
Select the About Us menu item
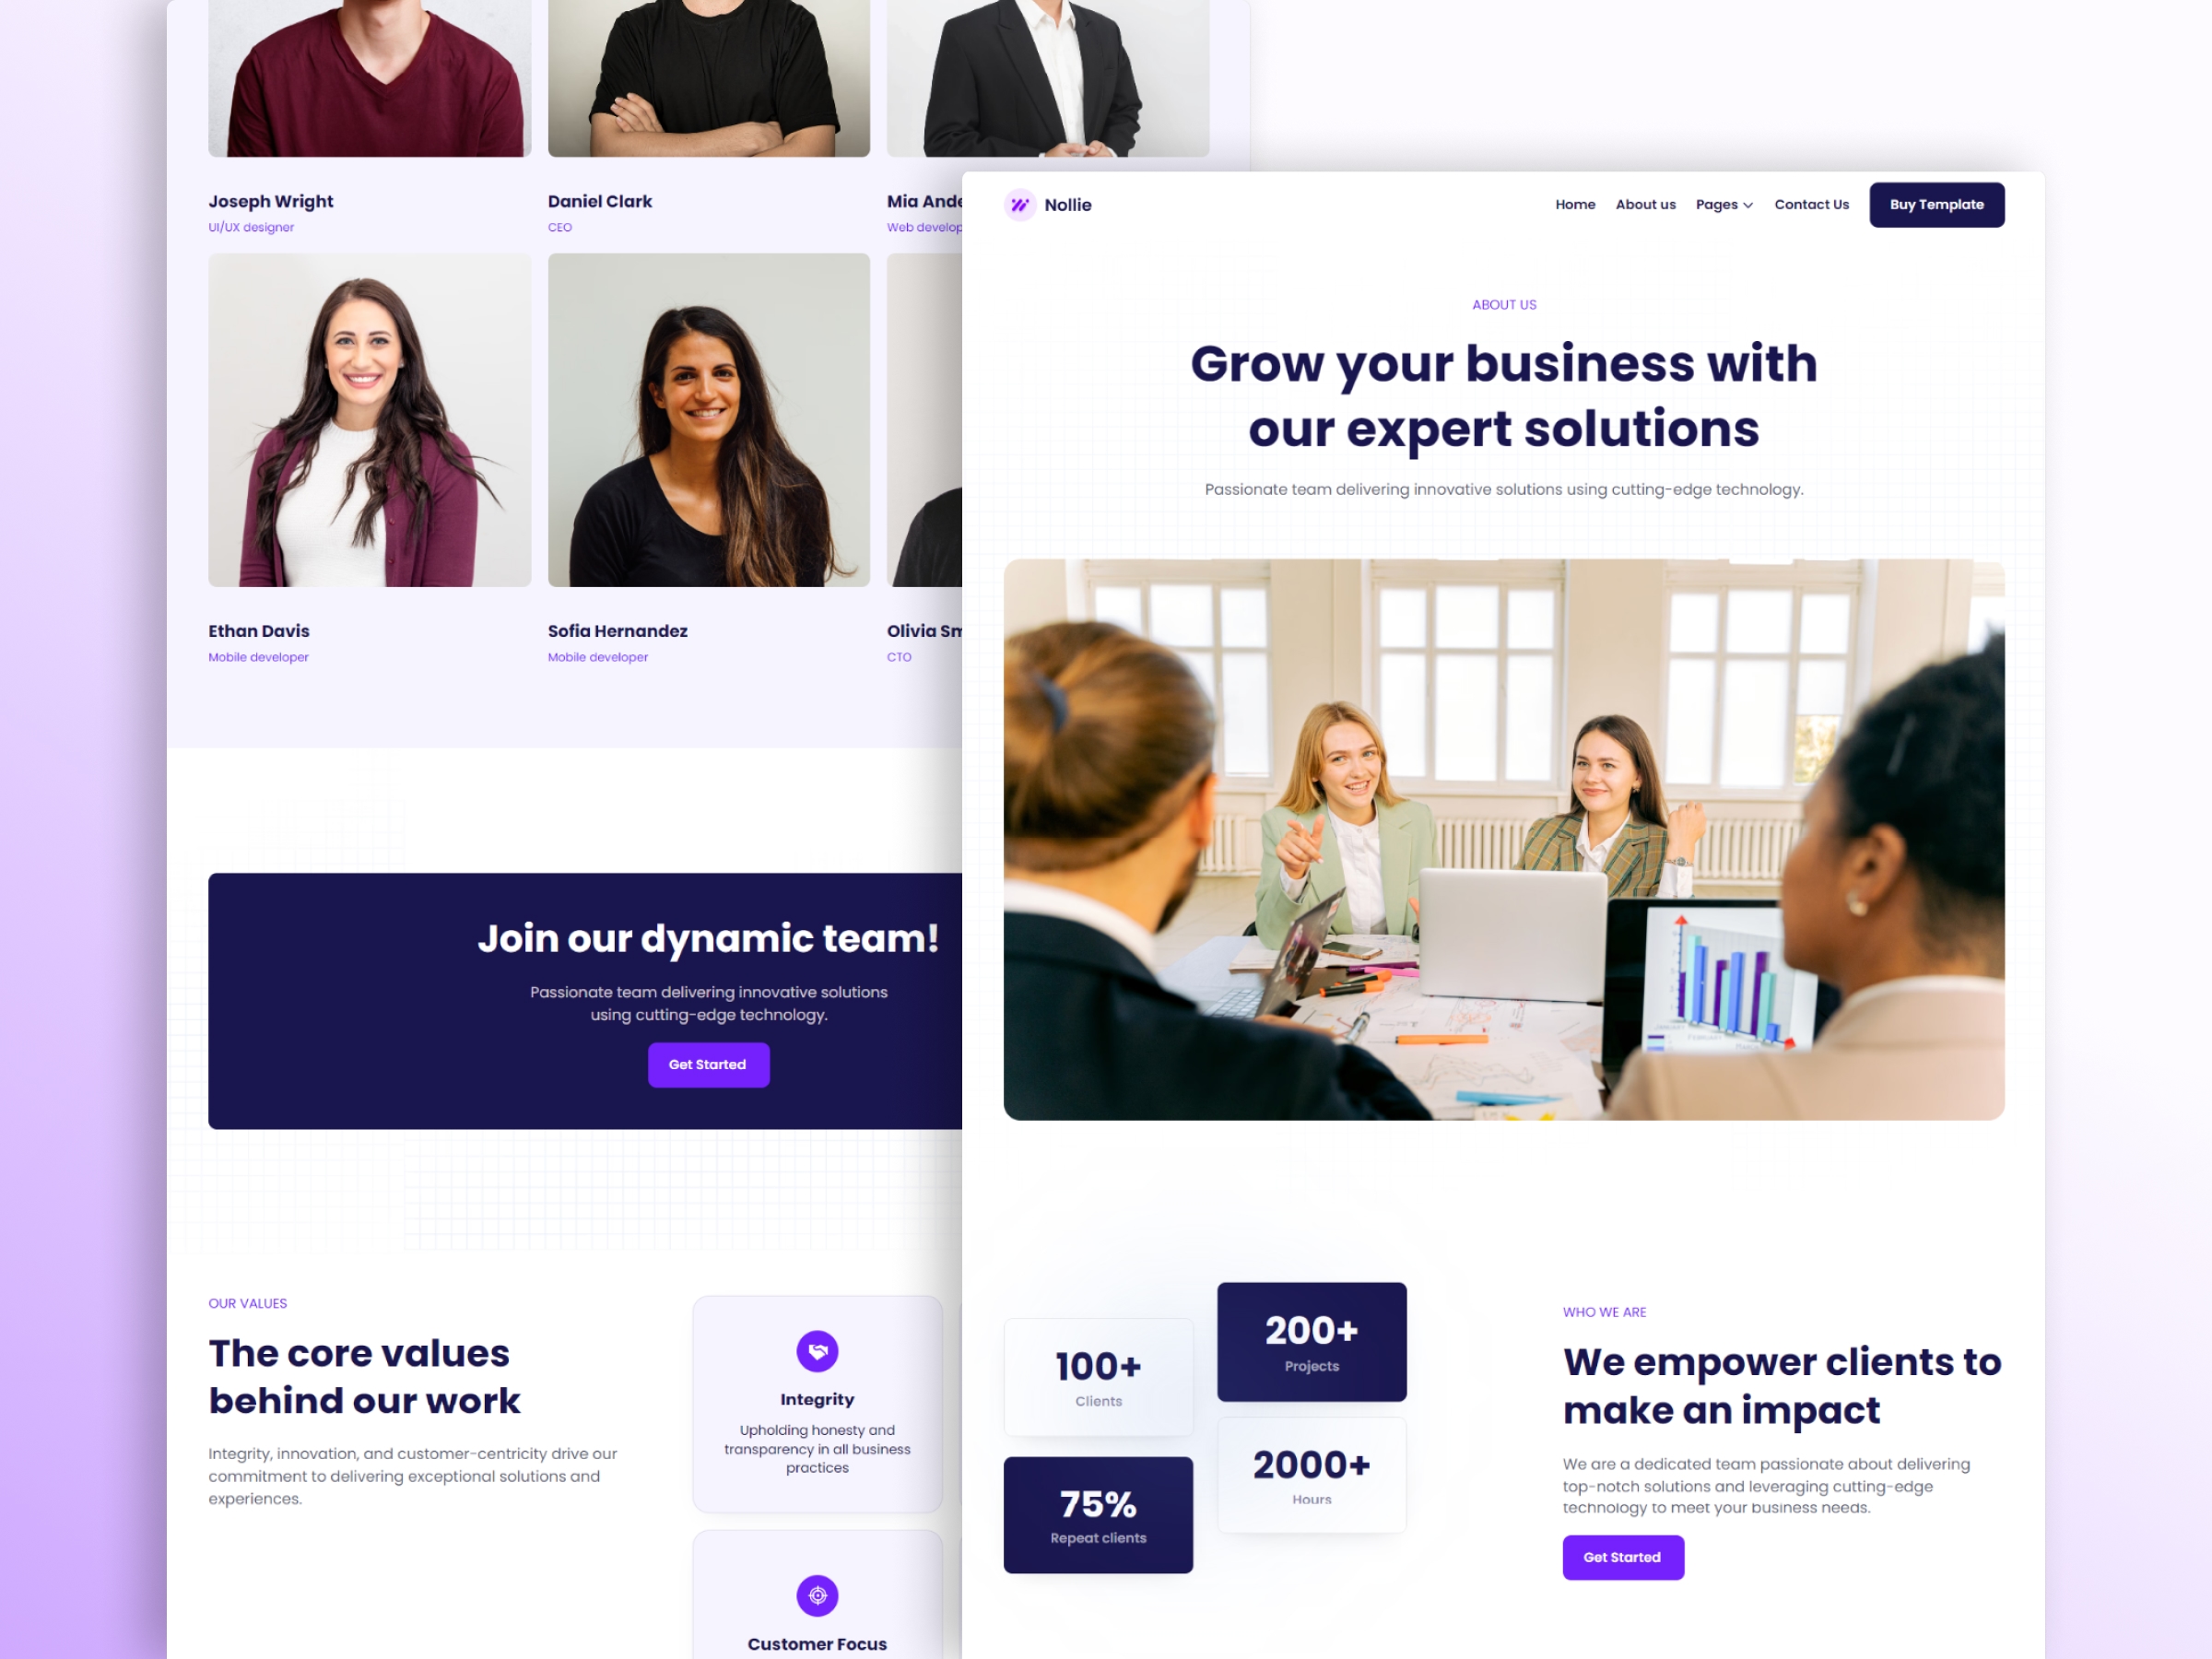tap(1644, 204)
